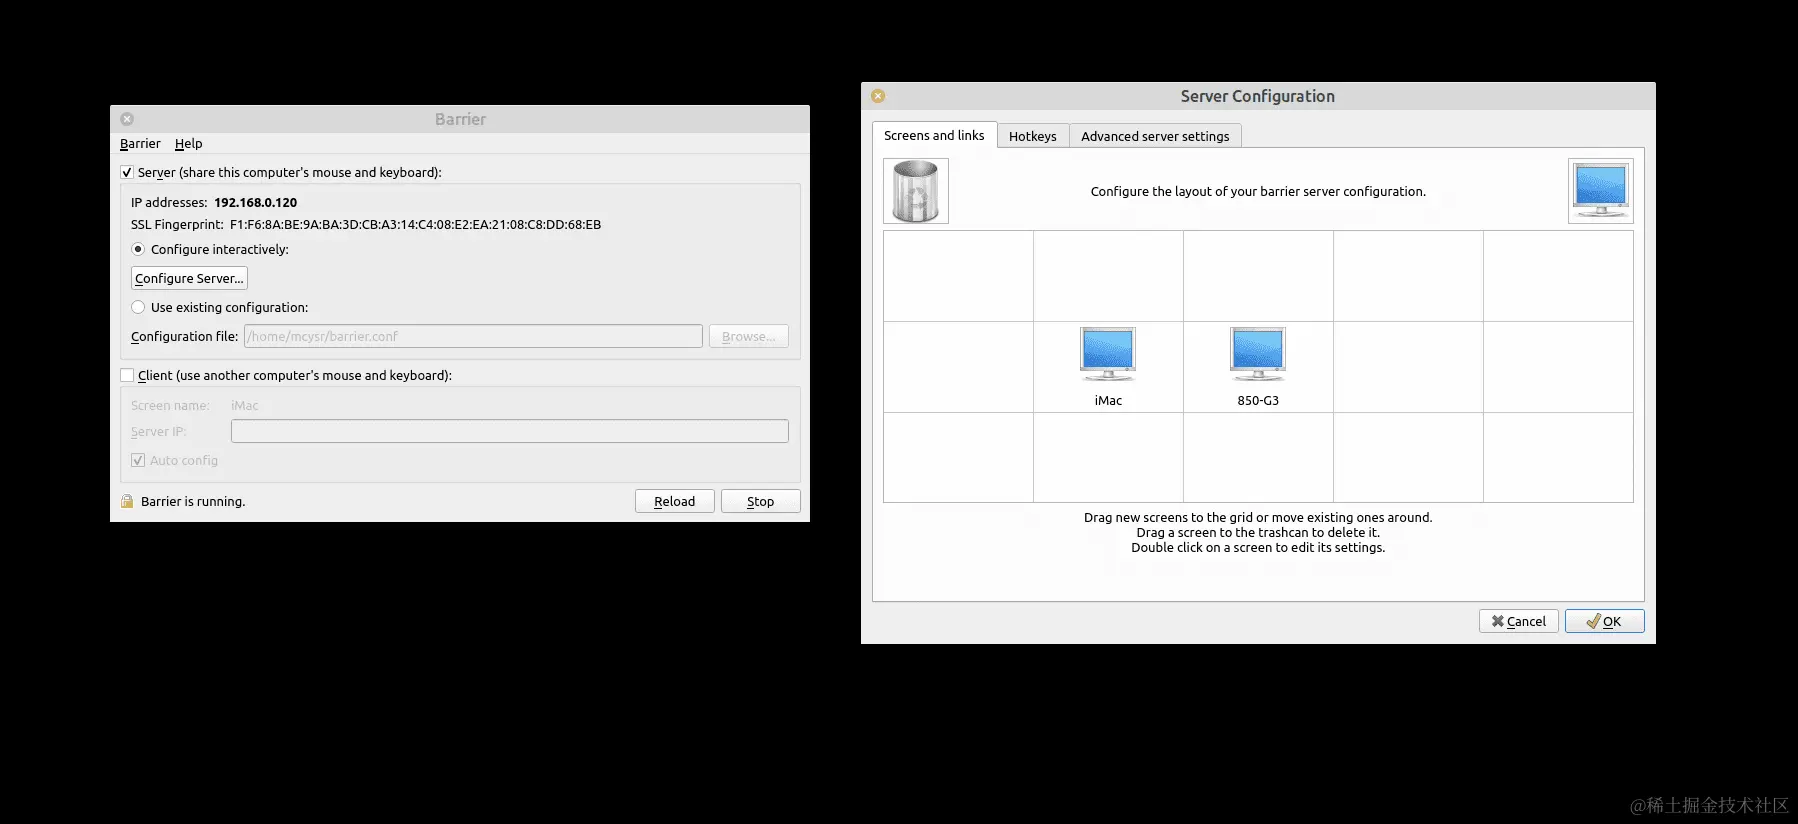1798x824 pixels.
Task: Click the iMac label under the screen
Action: click(x=1108, y=400)
